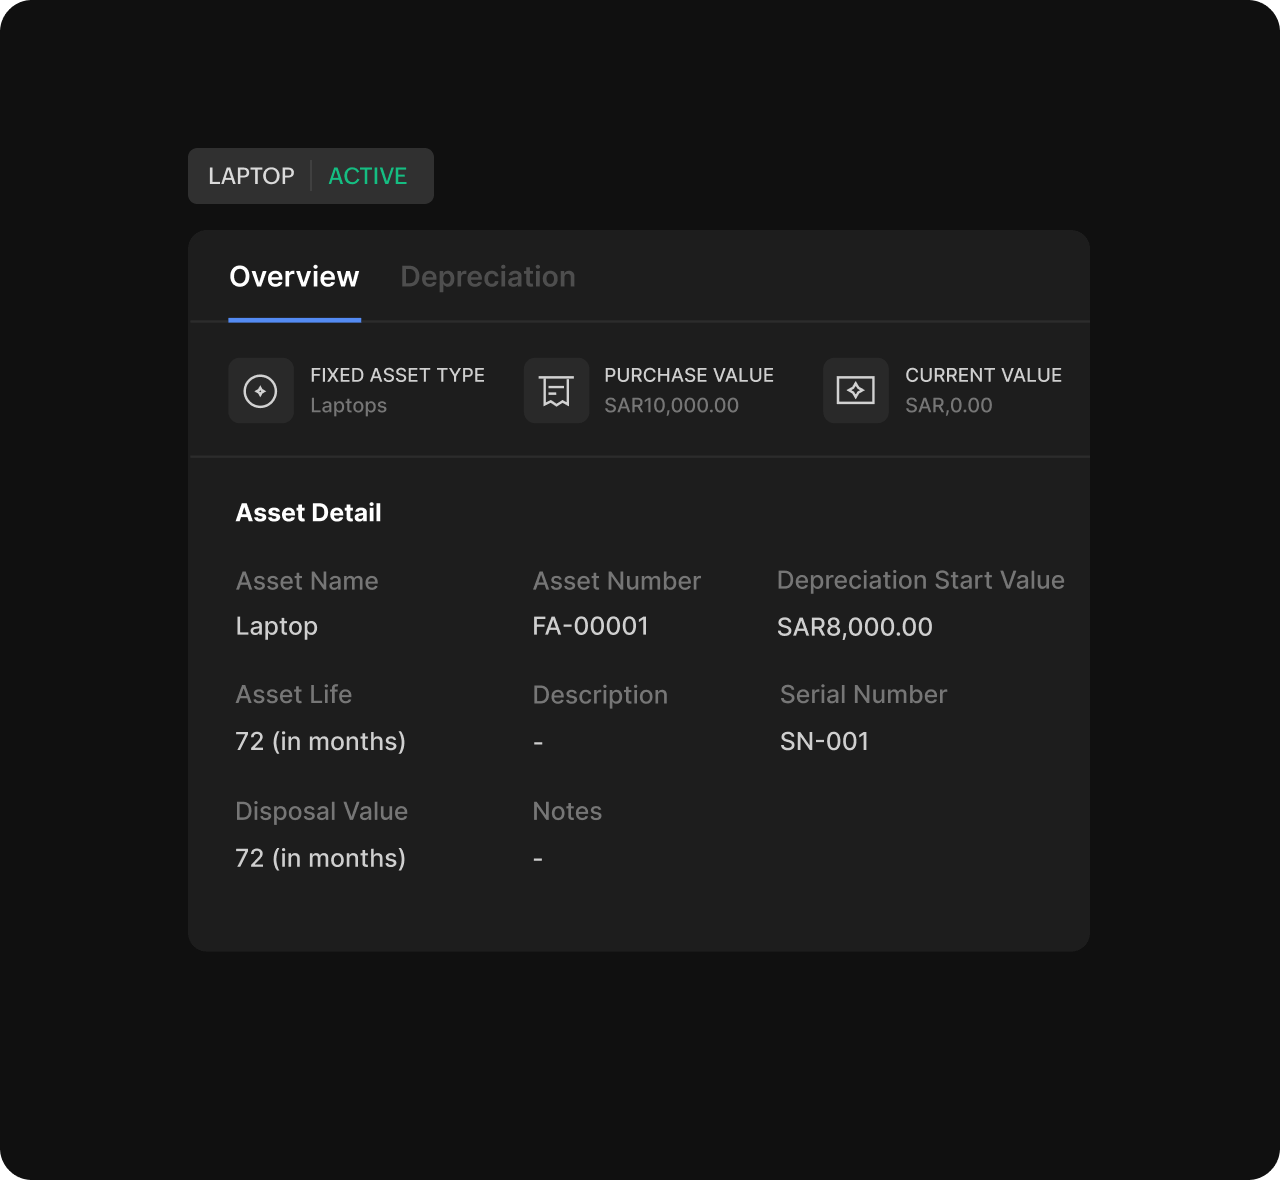Select the SN-001 serial number

(825, 741)
